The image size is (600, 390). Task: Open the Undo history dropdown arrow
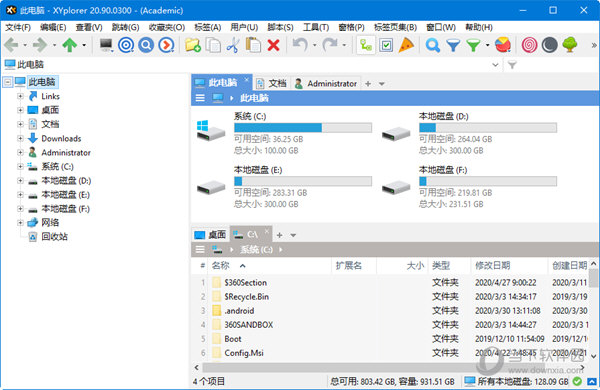coord(315,45)
